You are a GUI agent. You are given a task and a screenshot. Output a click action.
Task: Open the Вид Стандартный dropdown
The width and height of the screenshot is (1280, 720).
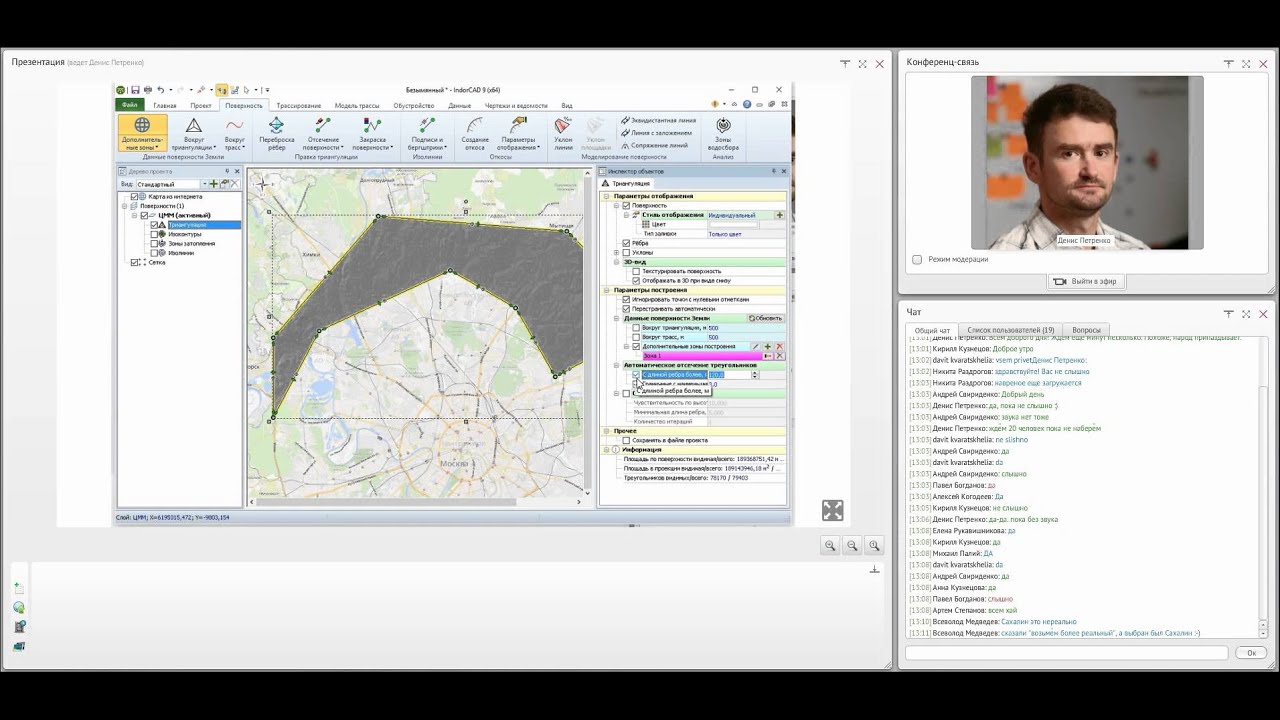click(x=171, y=184)
